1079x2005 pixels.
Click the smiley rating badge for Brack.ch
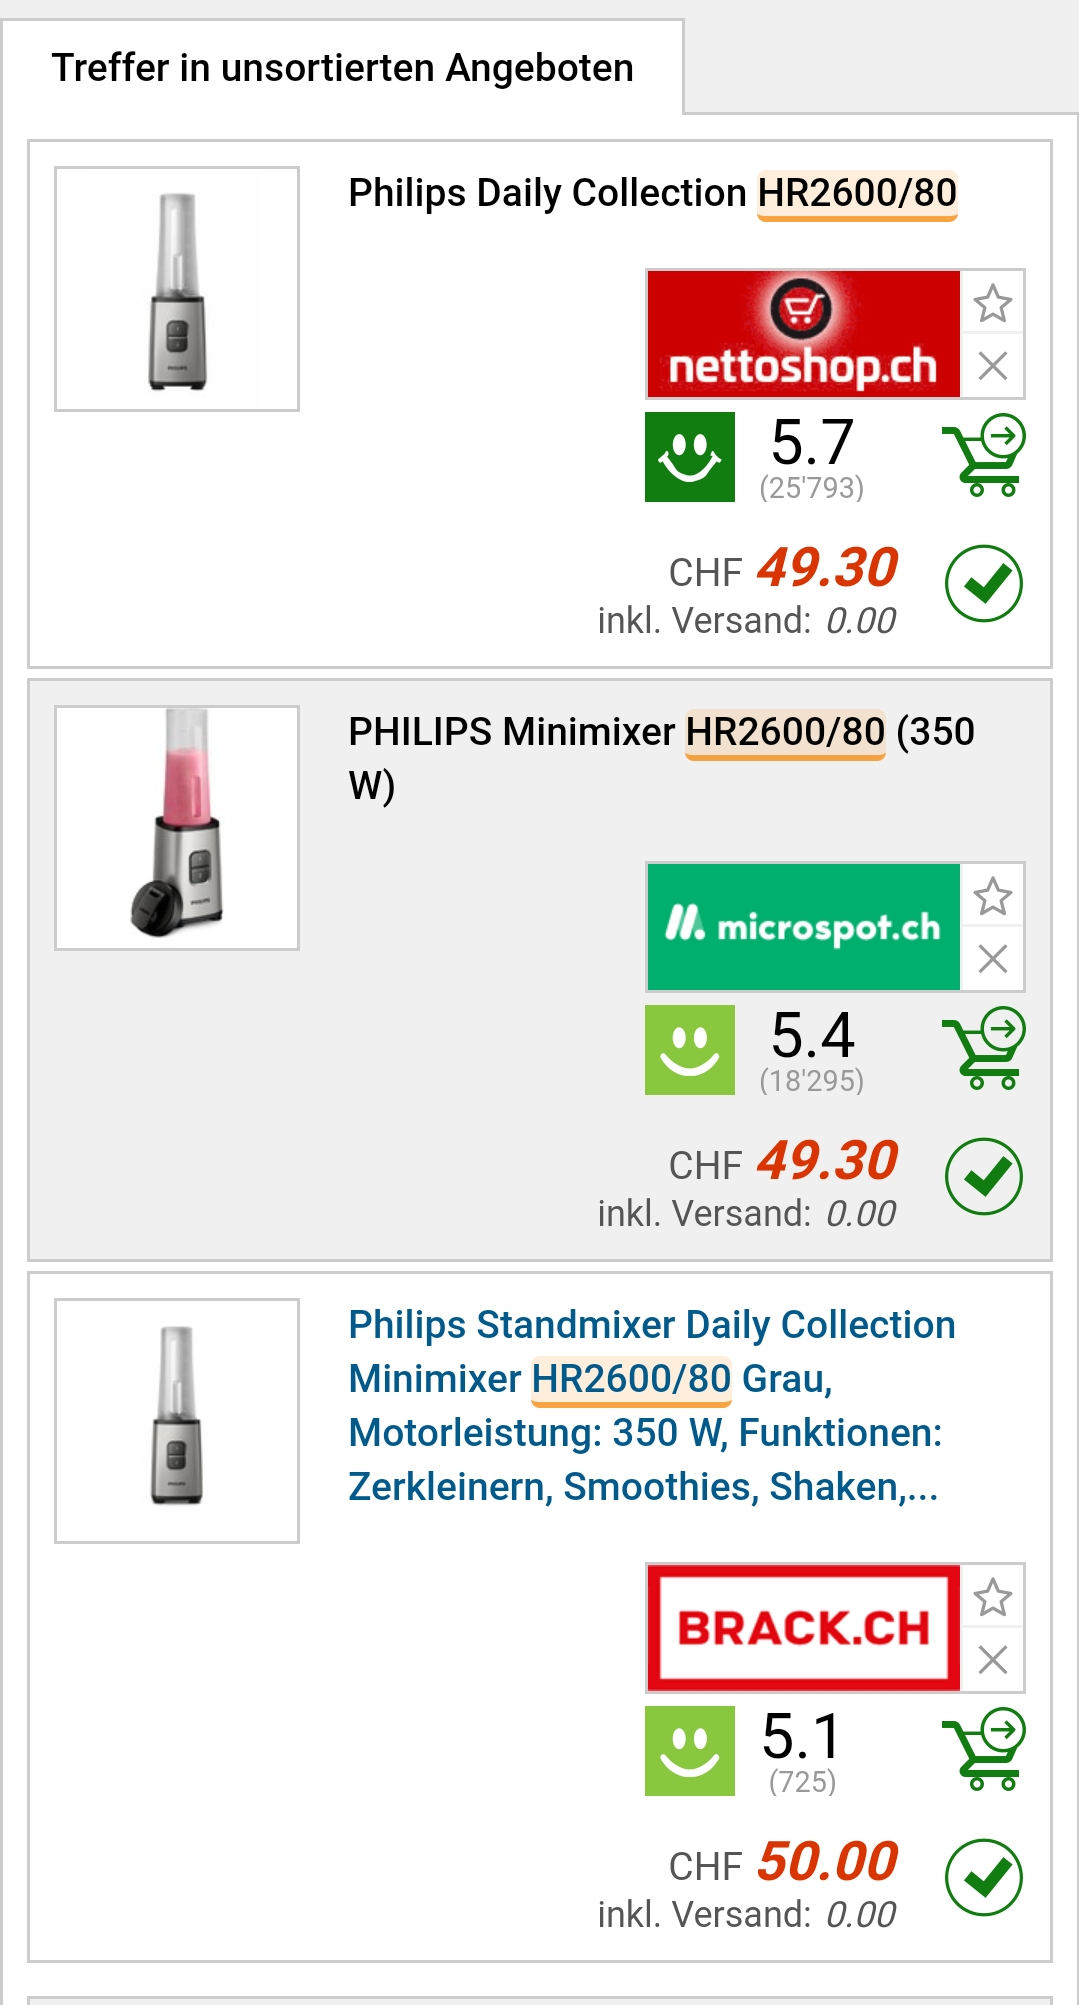(x=690, y=1751)
